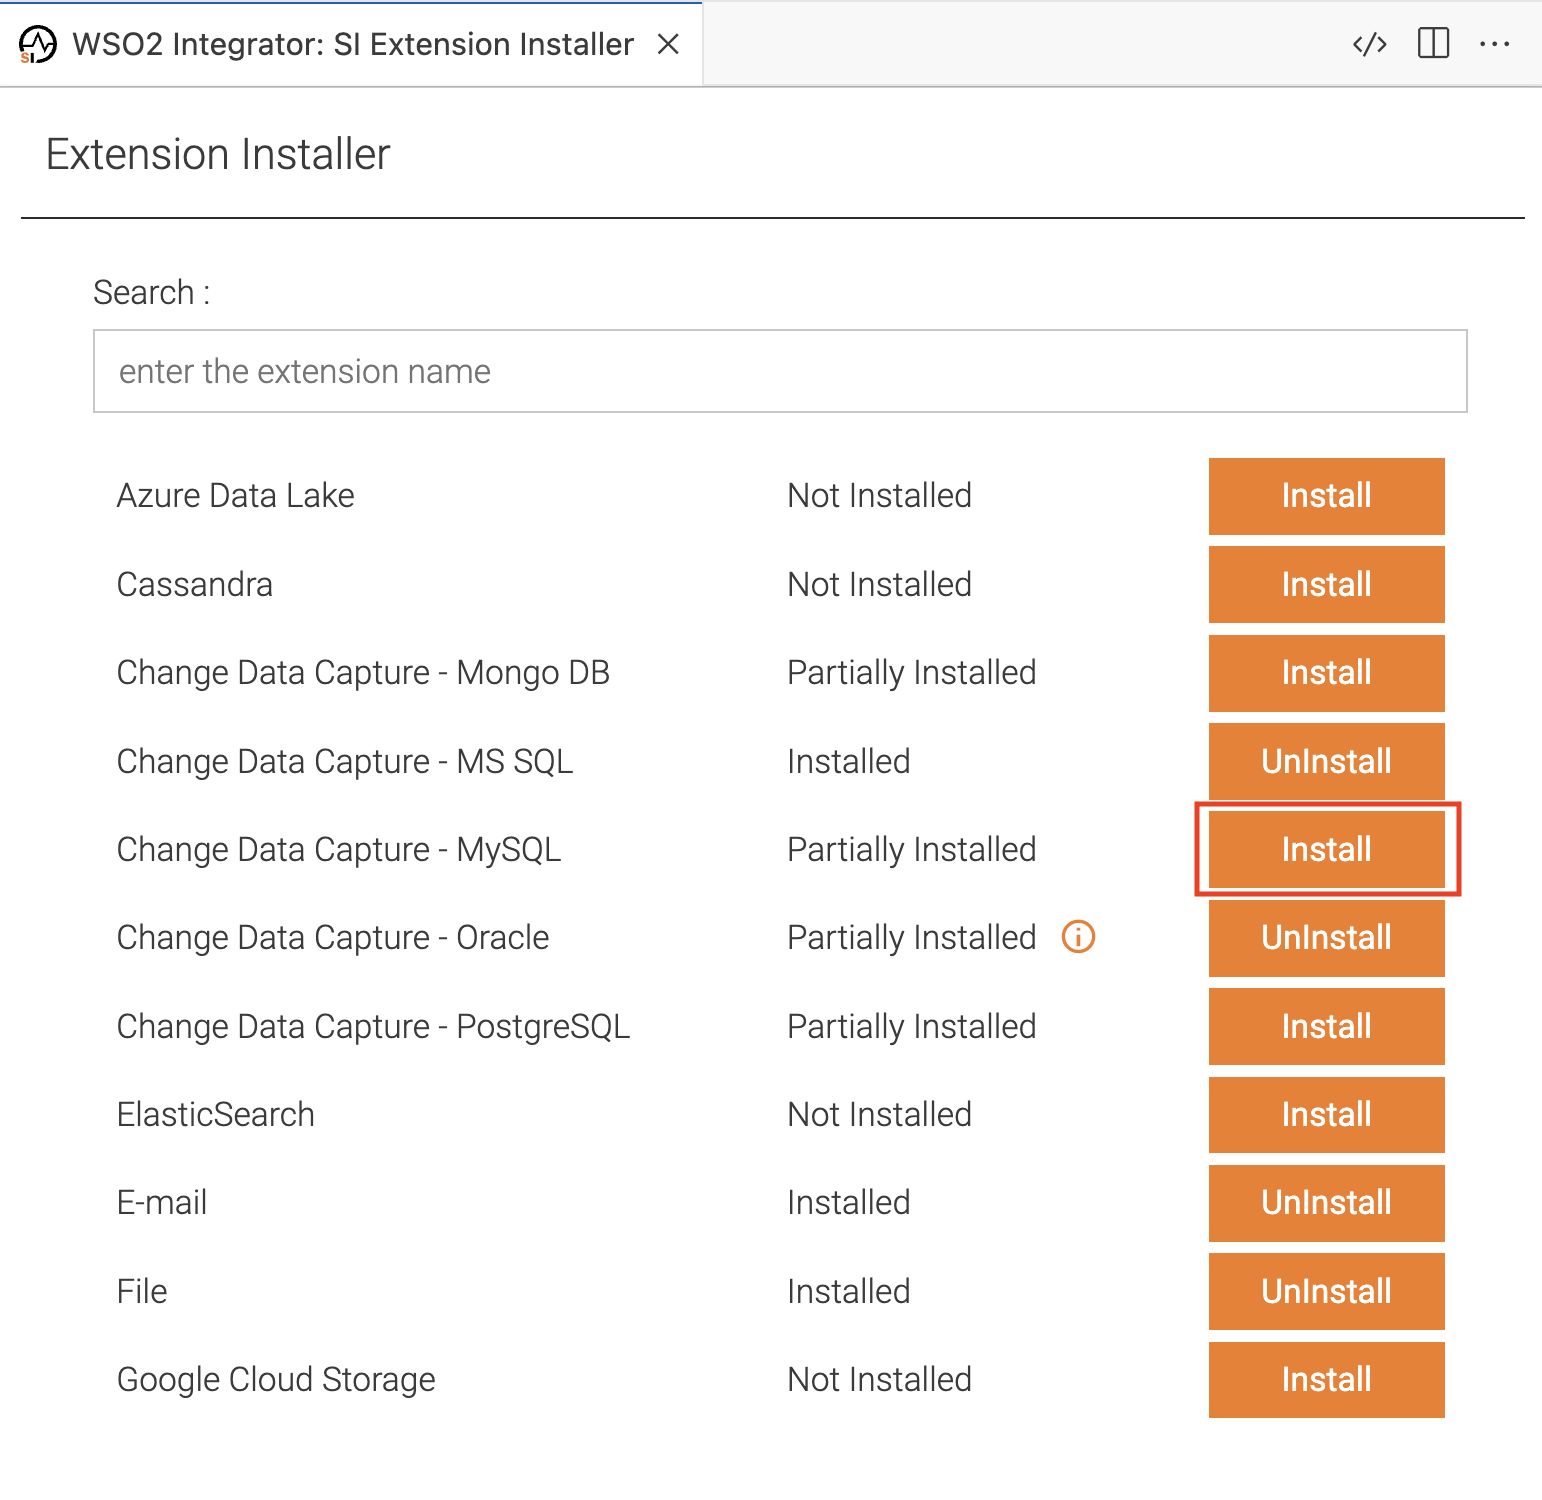Select the 'Azure Data Lake' name text
This screenshot has height=1500, width=1542.
(236, 496)
